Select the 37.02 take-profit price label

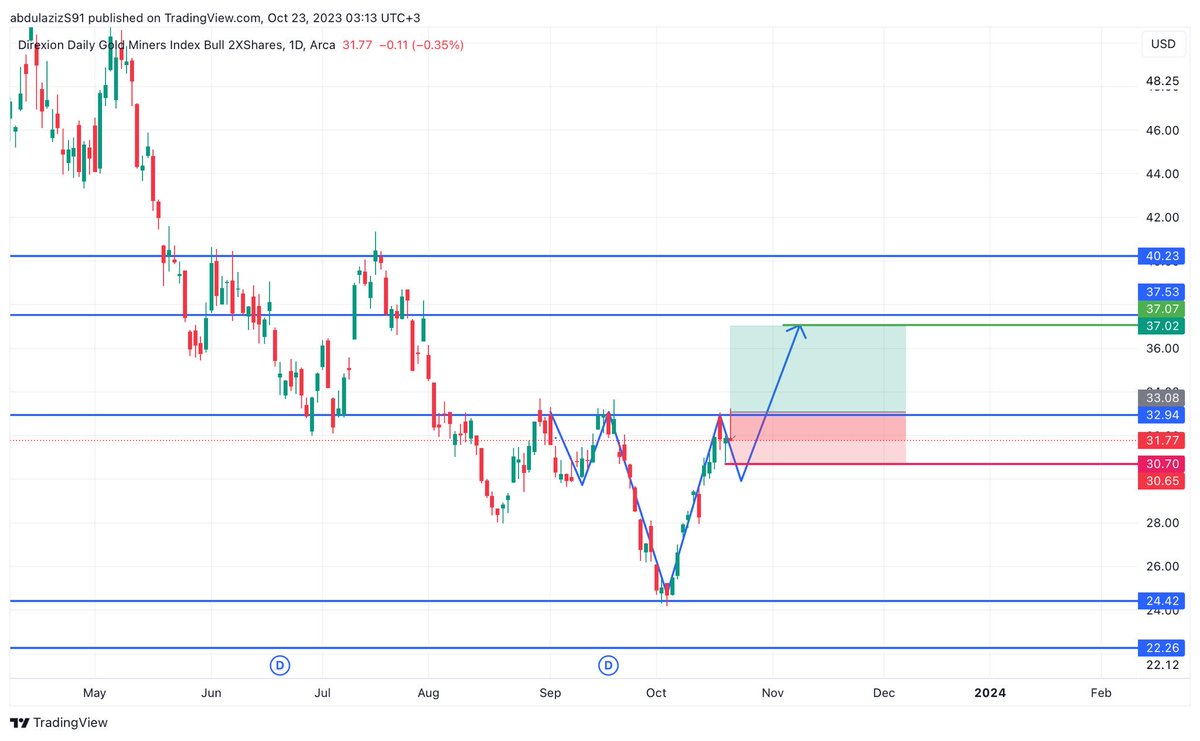click(1163, 326)
